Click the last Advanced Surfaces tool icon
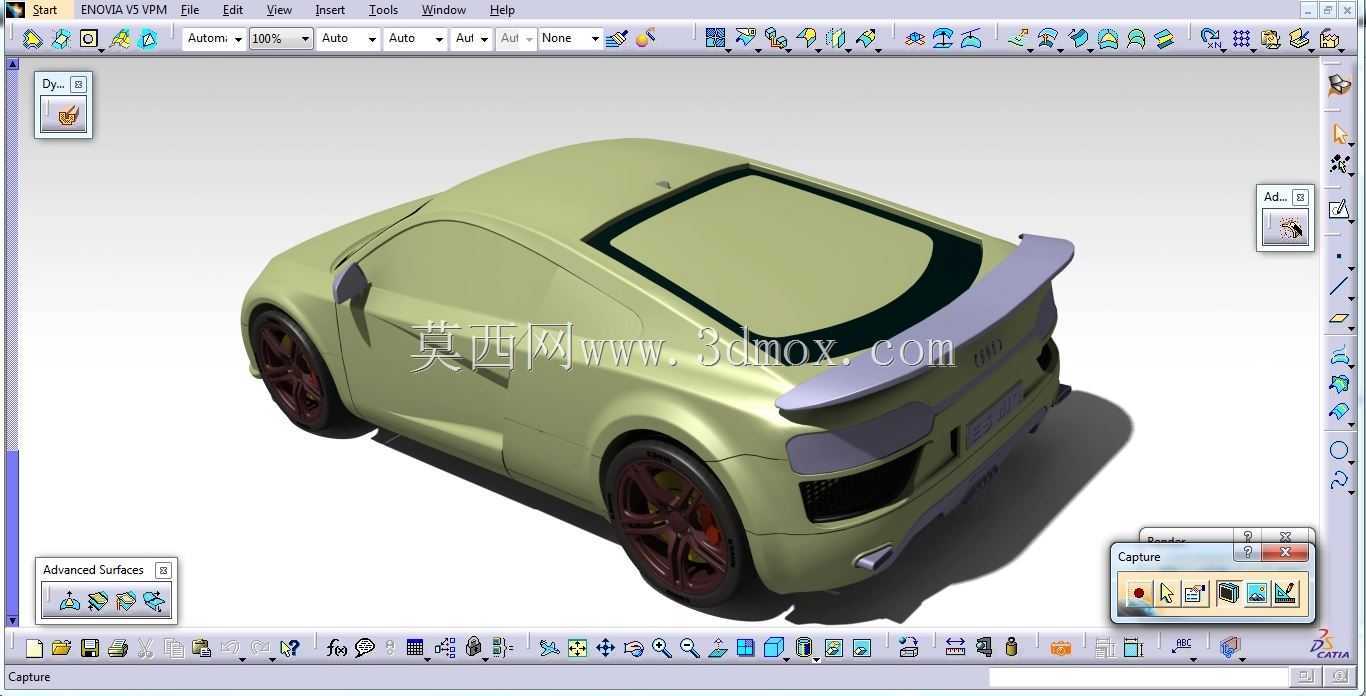Screen dimensions: 1366x696 click(153, 601)
